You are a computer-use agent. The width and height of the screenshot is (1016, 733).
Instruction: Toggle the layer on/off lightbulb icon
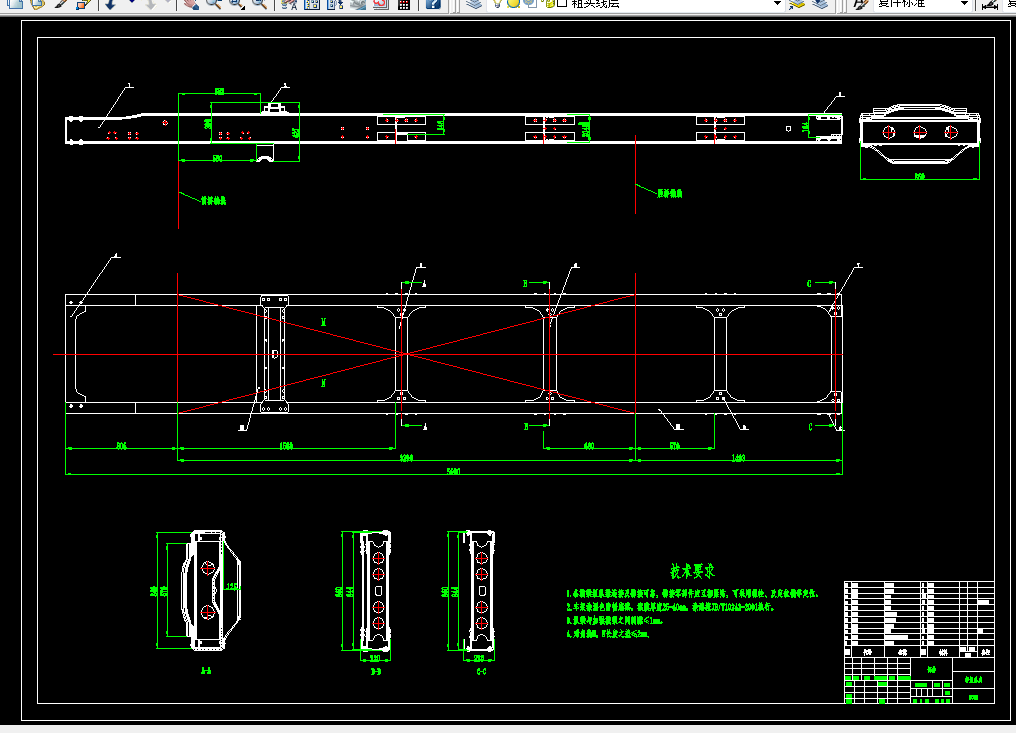[x=497, y=4]
